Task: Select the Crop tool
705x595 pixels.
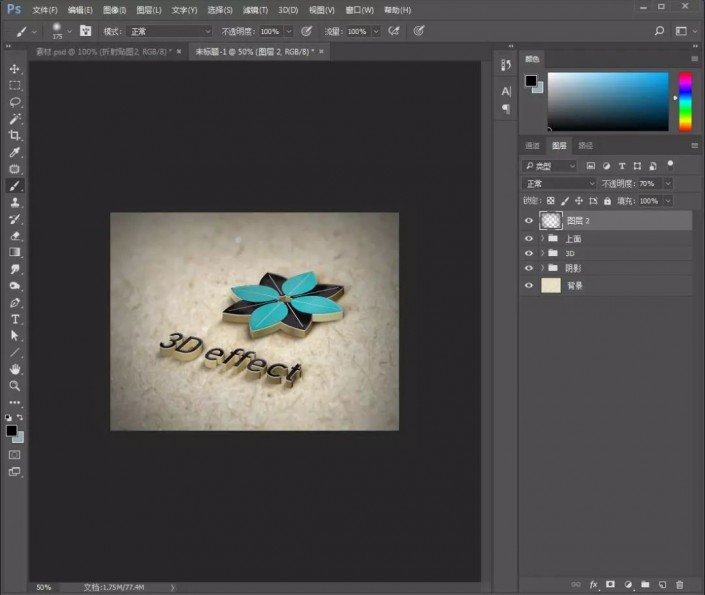Action: click(x=14, y=135)
